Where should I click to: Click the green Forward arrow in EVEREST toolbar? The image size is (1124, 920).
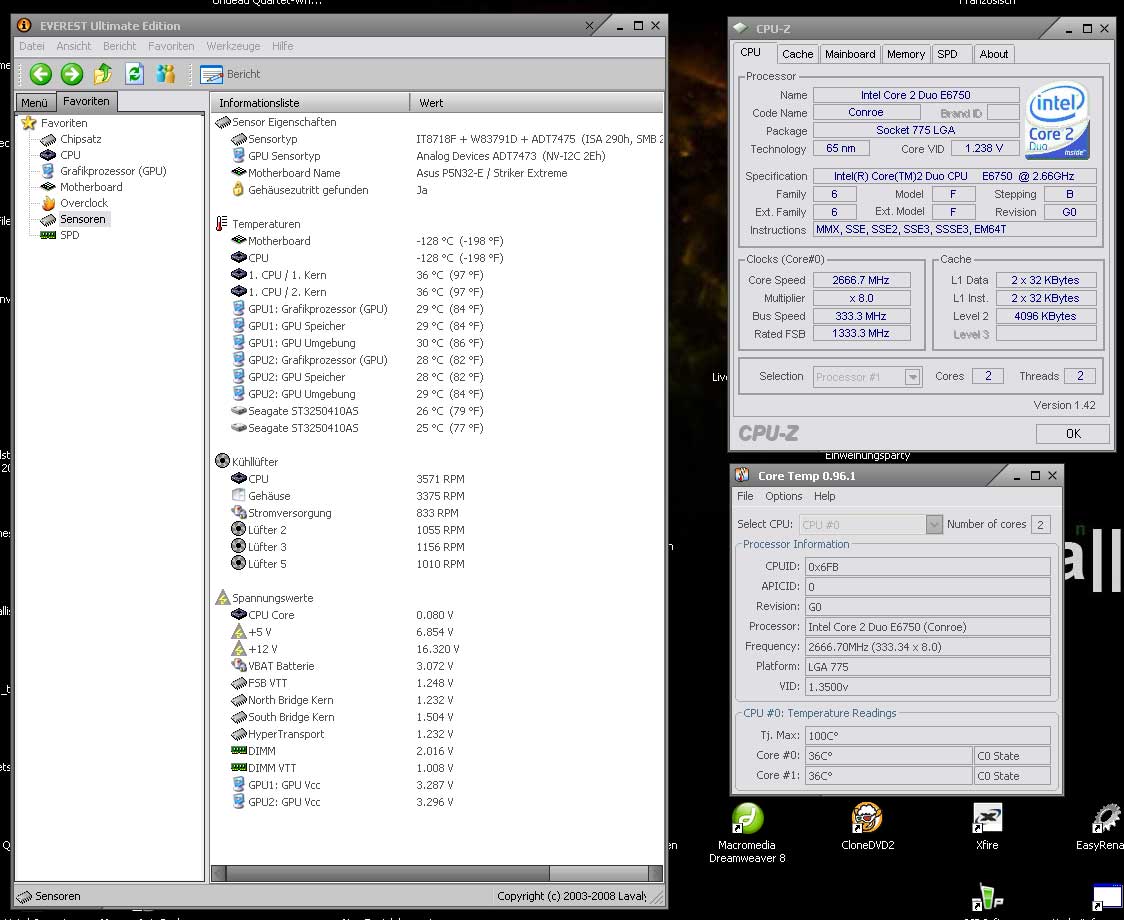click(x=71, y=73)
